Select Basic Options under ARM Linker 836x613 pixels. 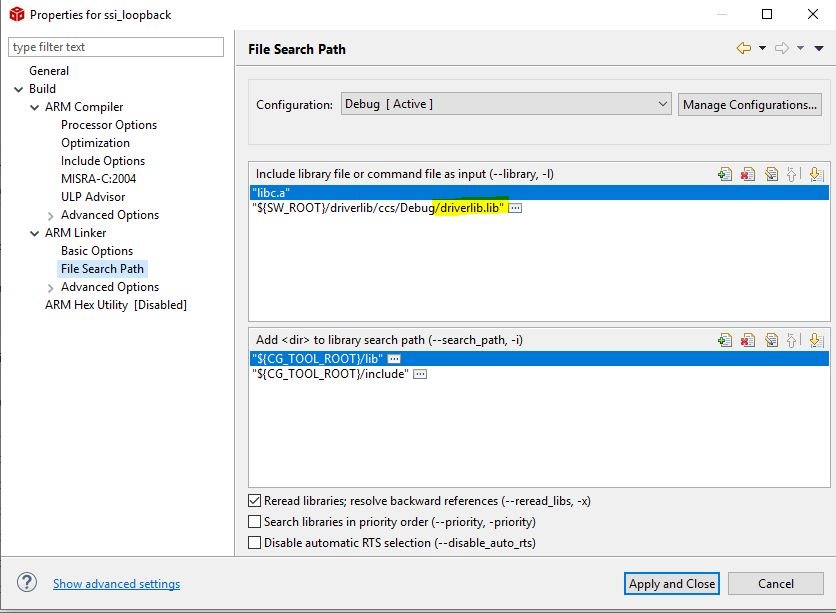click(96, 251)
